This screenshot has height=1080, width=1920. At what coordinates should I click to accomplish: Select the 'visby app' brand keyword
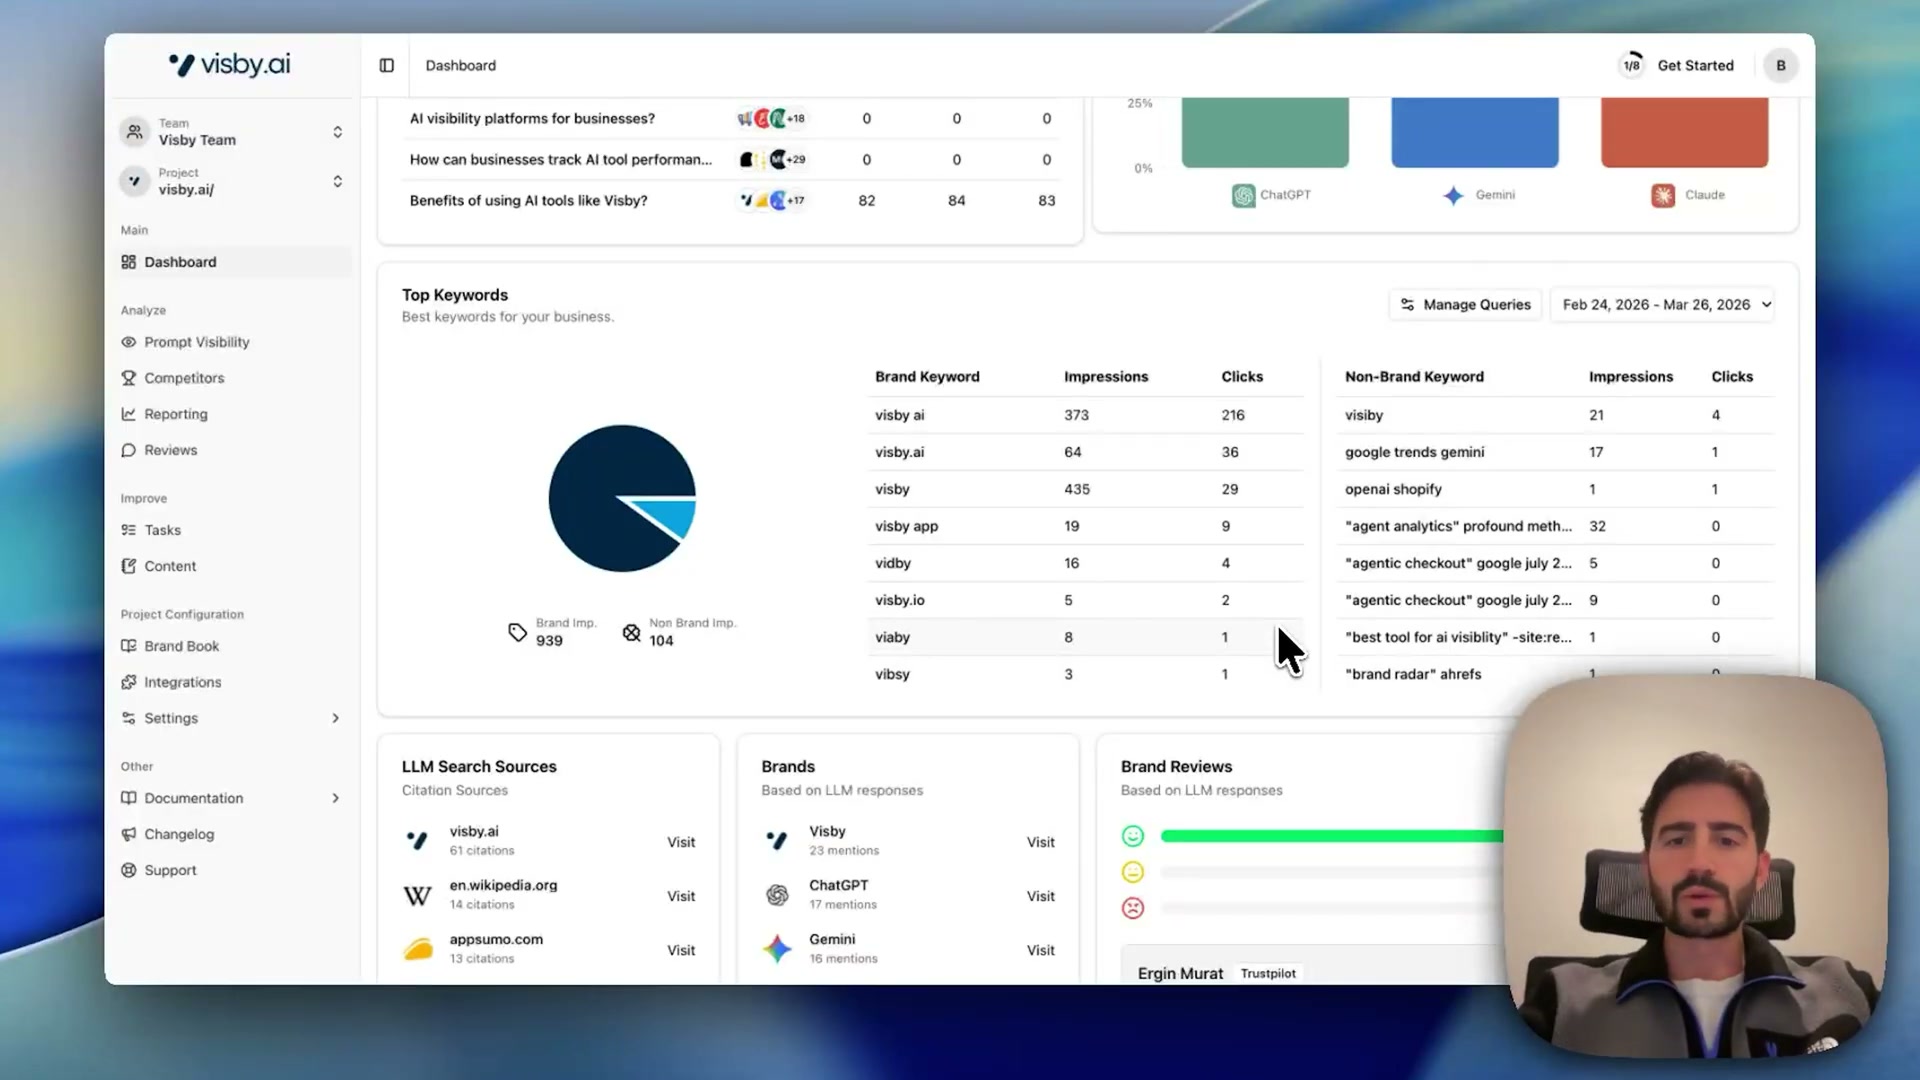[906, 526]
